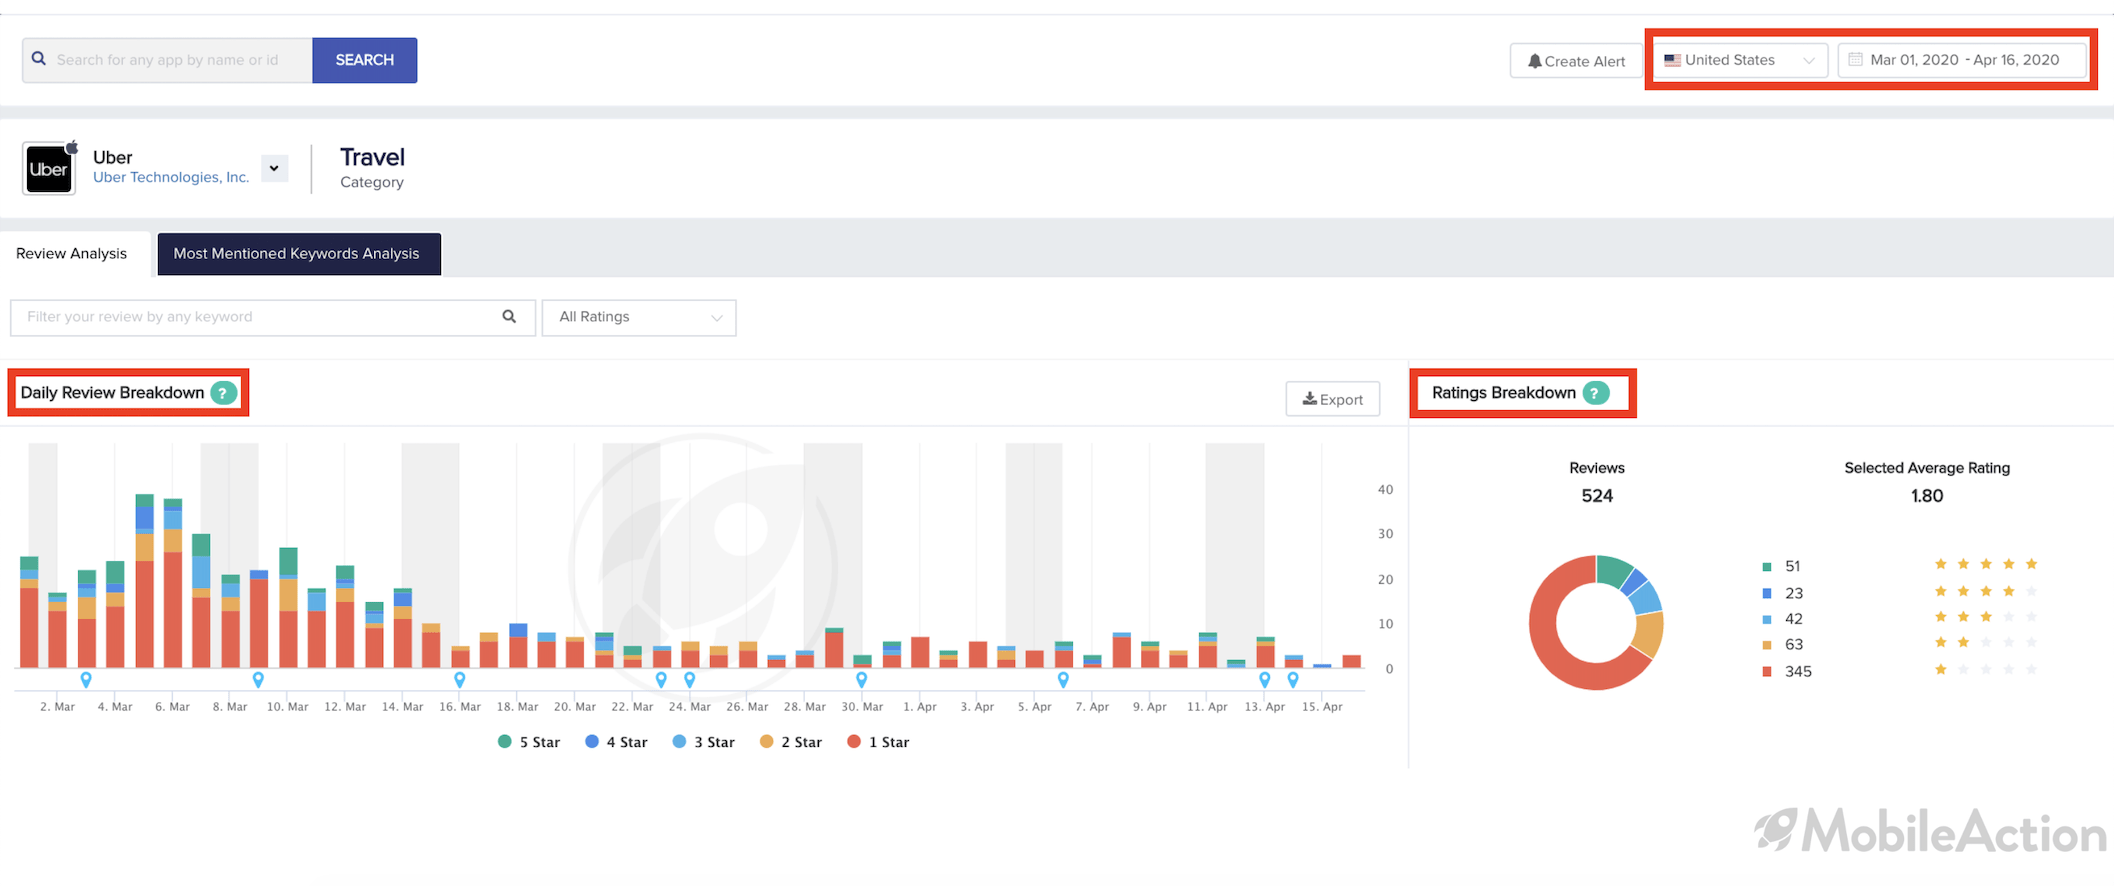This screenshot has width=2114, height=886.
Task: Open Uber Technologies, Inc. publisher link
Action: [171, 178]
